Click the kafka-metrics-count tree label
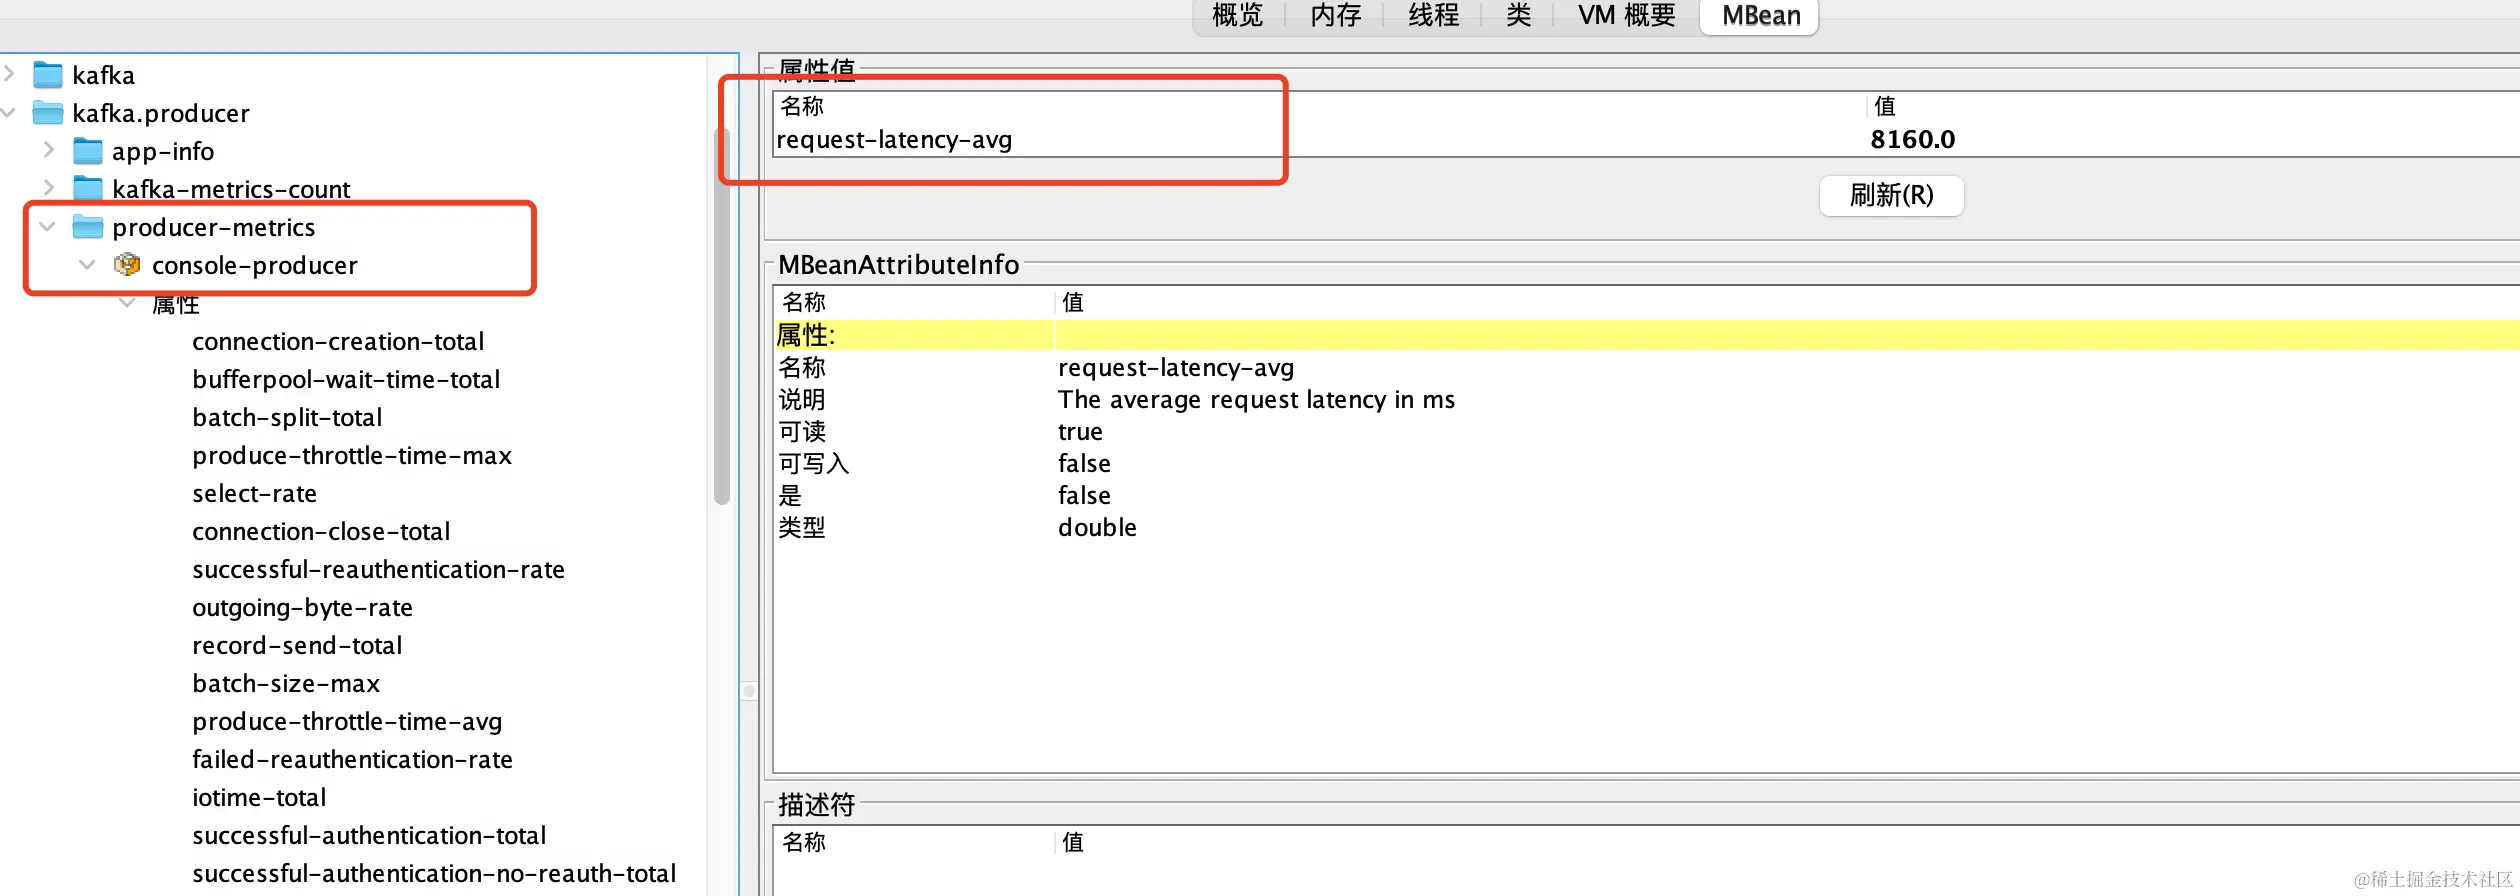This screenshot has width=2520, height=896. click(231, 190)
